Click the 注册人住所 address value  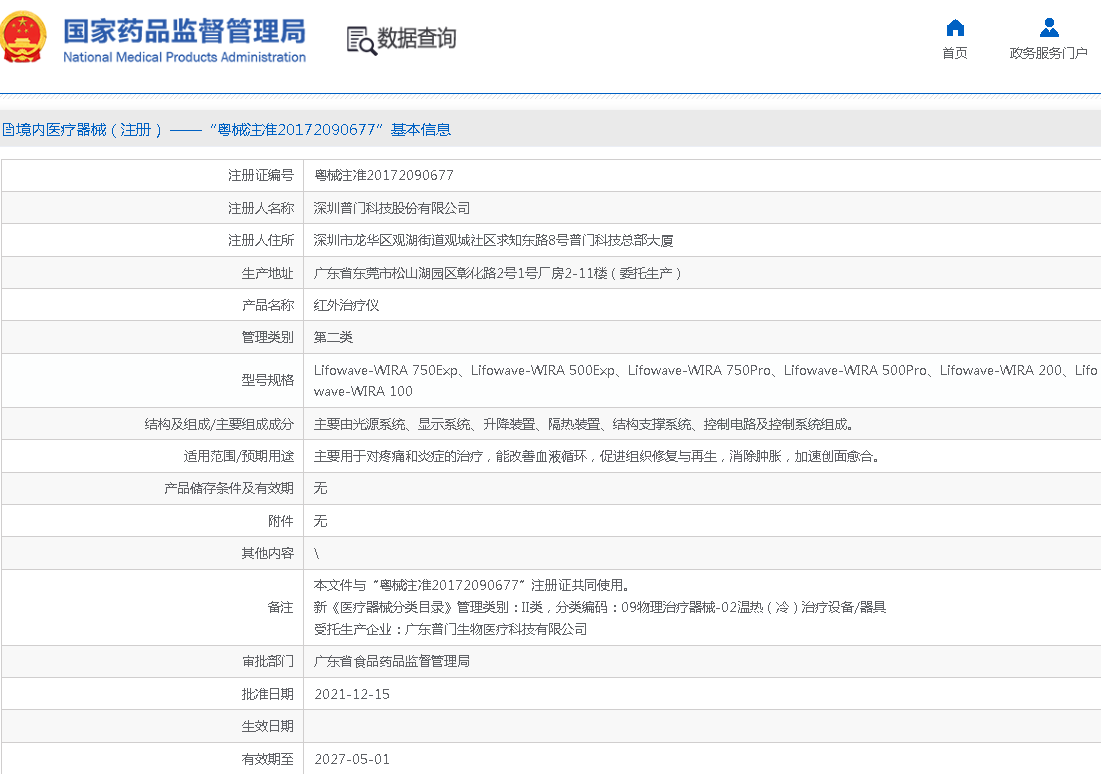(x=493, y=241)
